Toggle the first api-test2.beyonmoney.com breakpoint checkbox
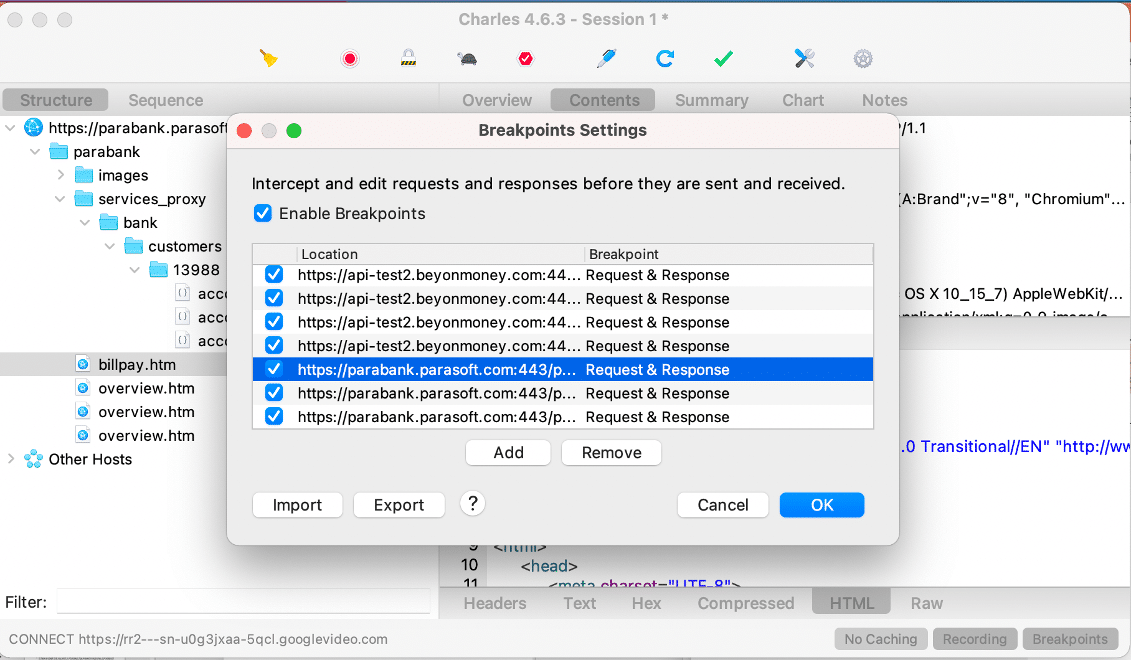Screen dimensions: 1132x660 tap(274, 275)
